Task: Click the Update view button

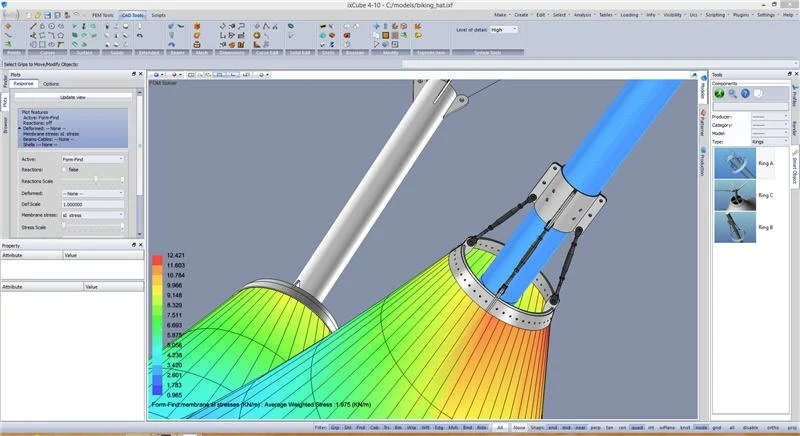Action: [x=73, y=97]
